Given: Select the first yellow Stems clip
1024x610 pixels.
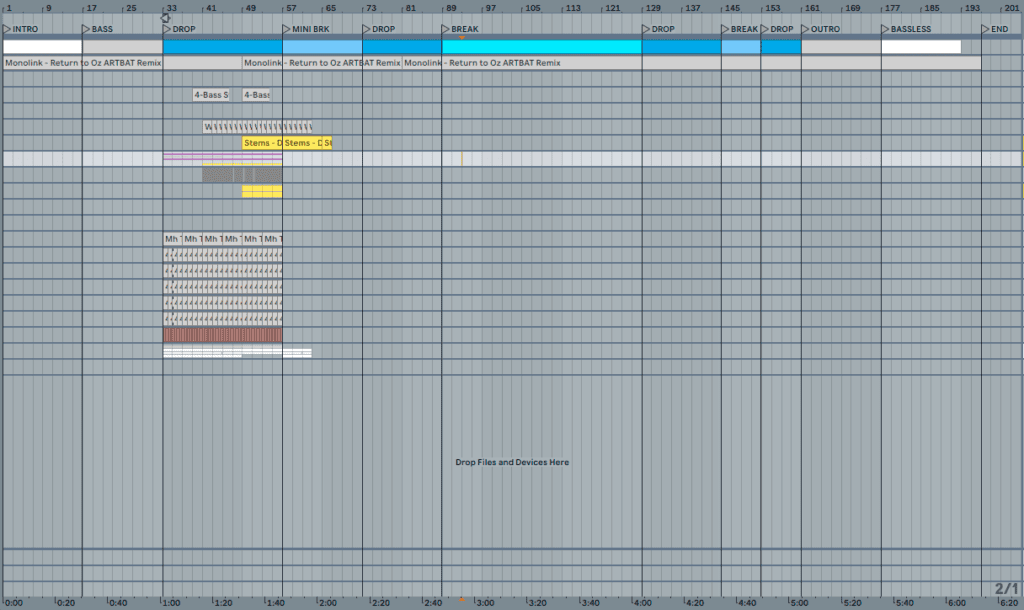Looking at the screenshot, I should [x=262, y=143].
